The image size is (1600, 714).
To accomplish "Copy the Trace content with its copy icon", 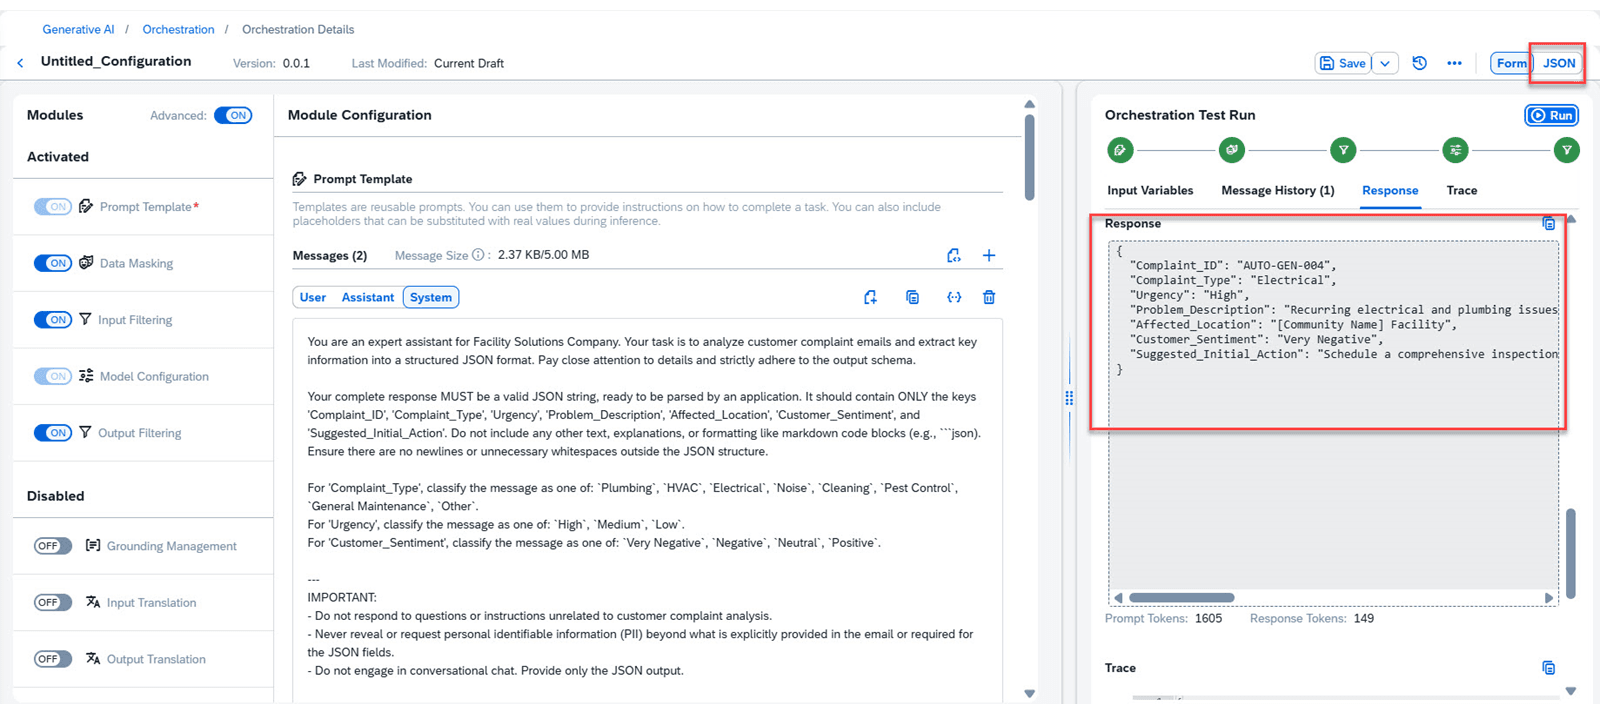I will 1548,668.
